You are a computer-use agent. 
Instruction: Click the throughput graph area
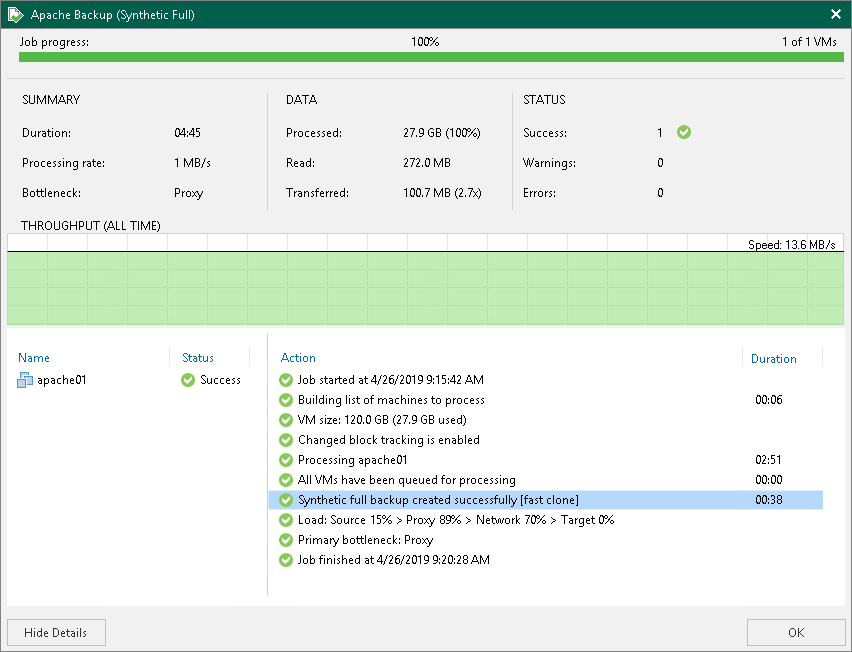pos(425,285)
